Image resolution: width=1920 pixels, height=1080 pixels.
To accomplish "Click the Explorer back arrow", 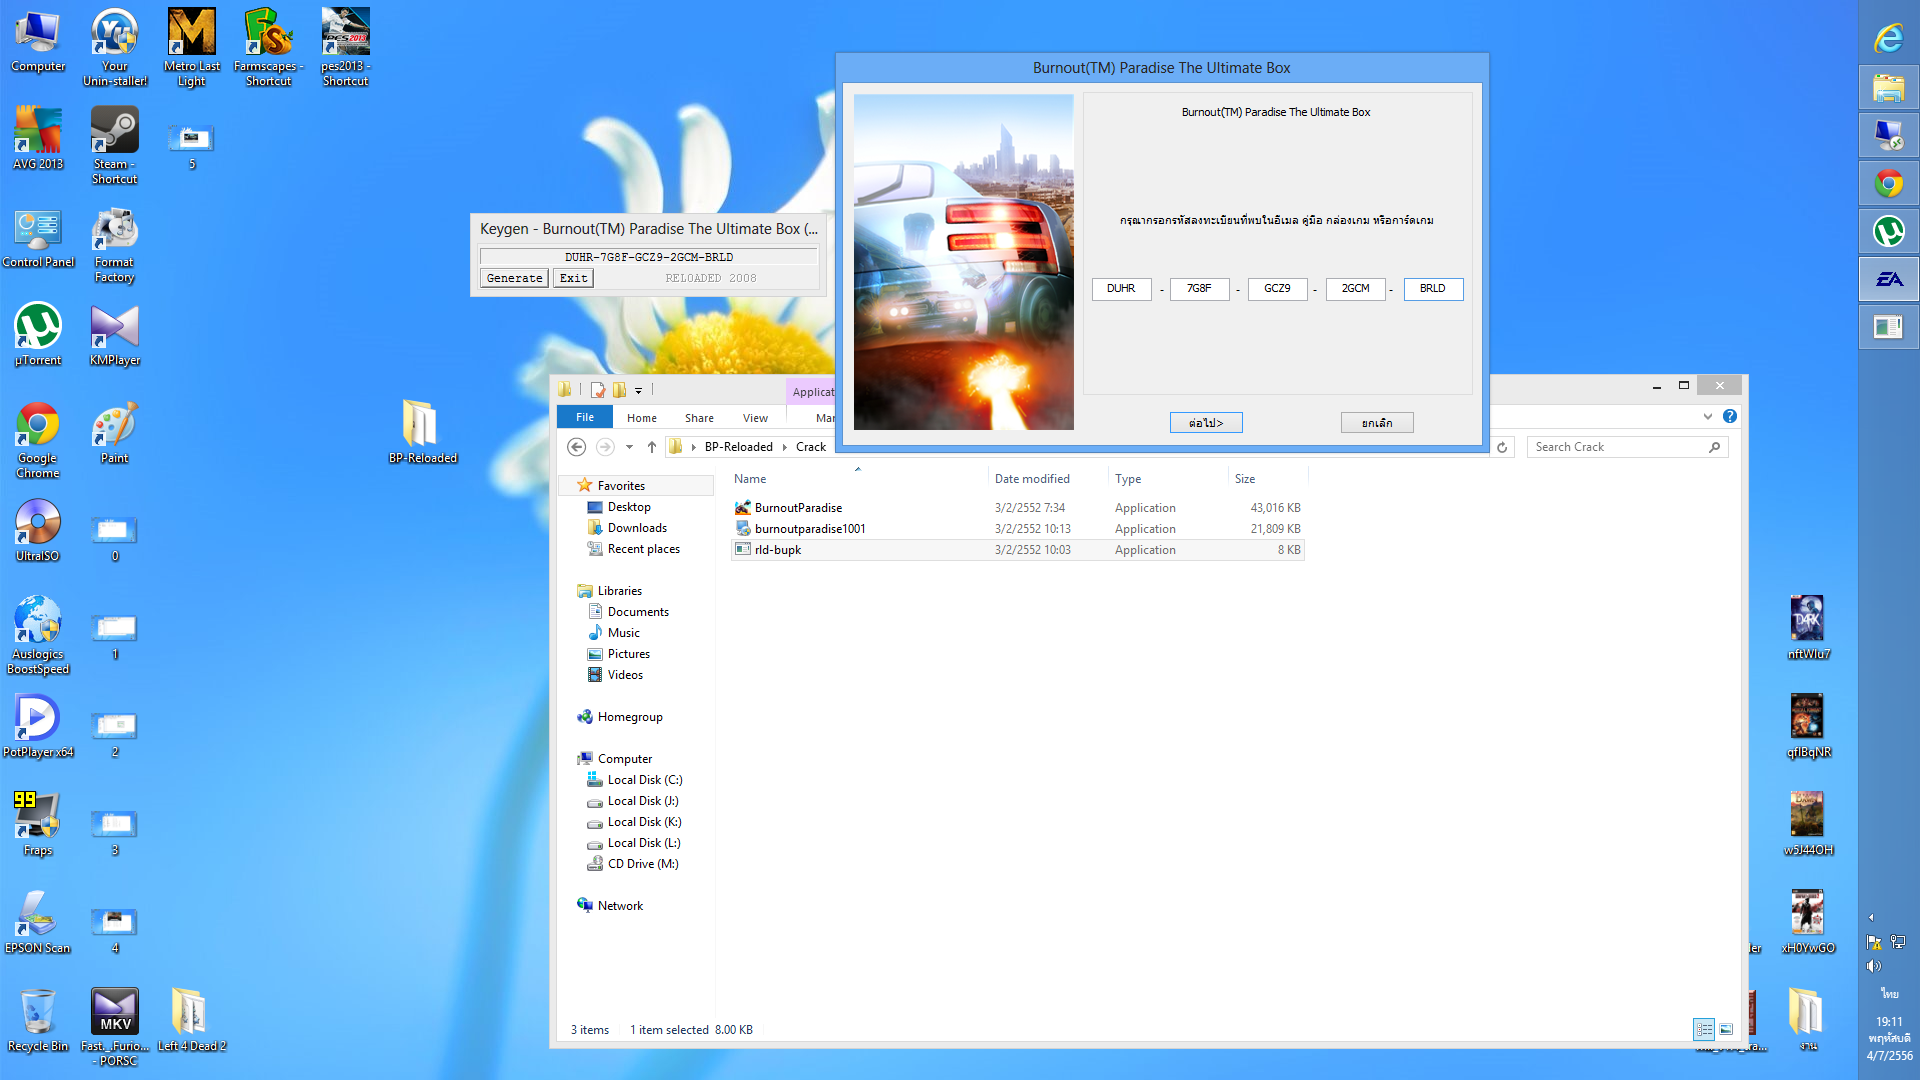I will tap(576, 447).
